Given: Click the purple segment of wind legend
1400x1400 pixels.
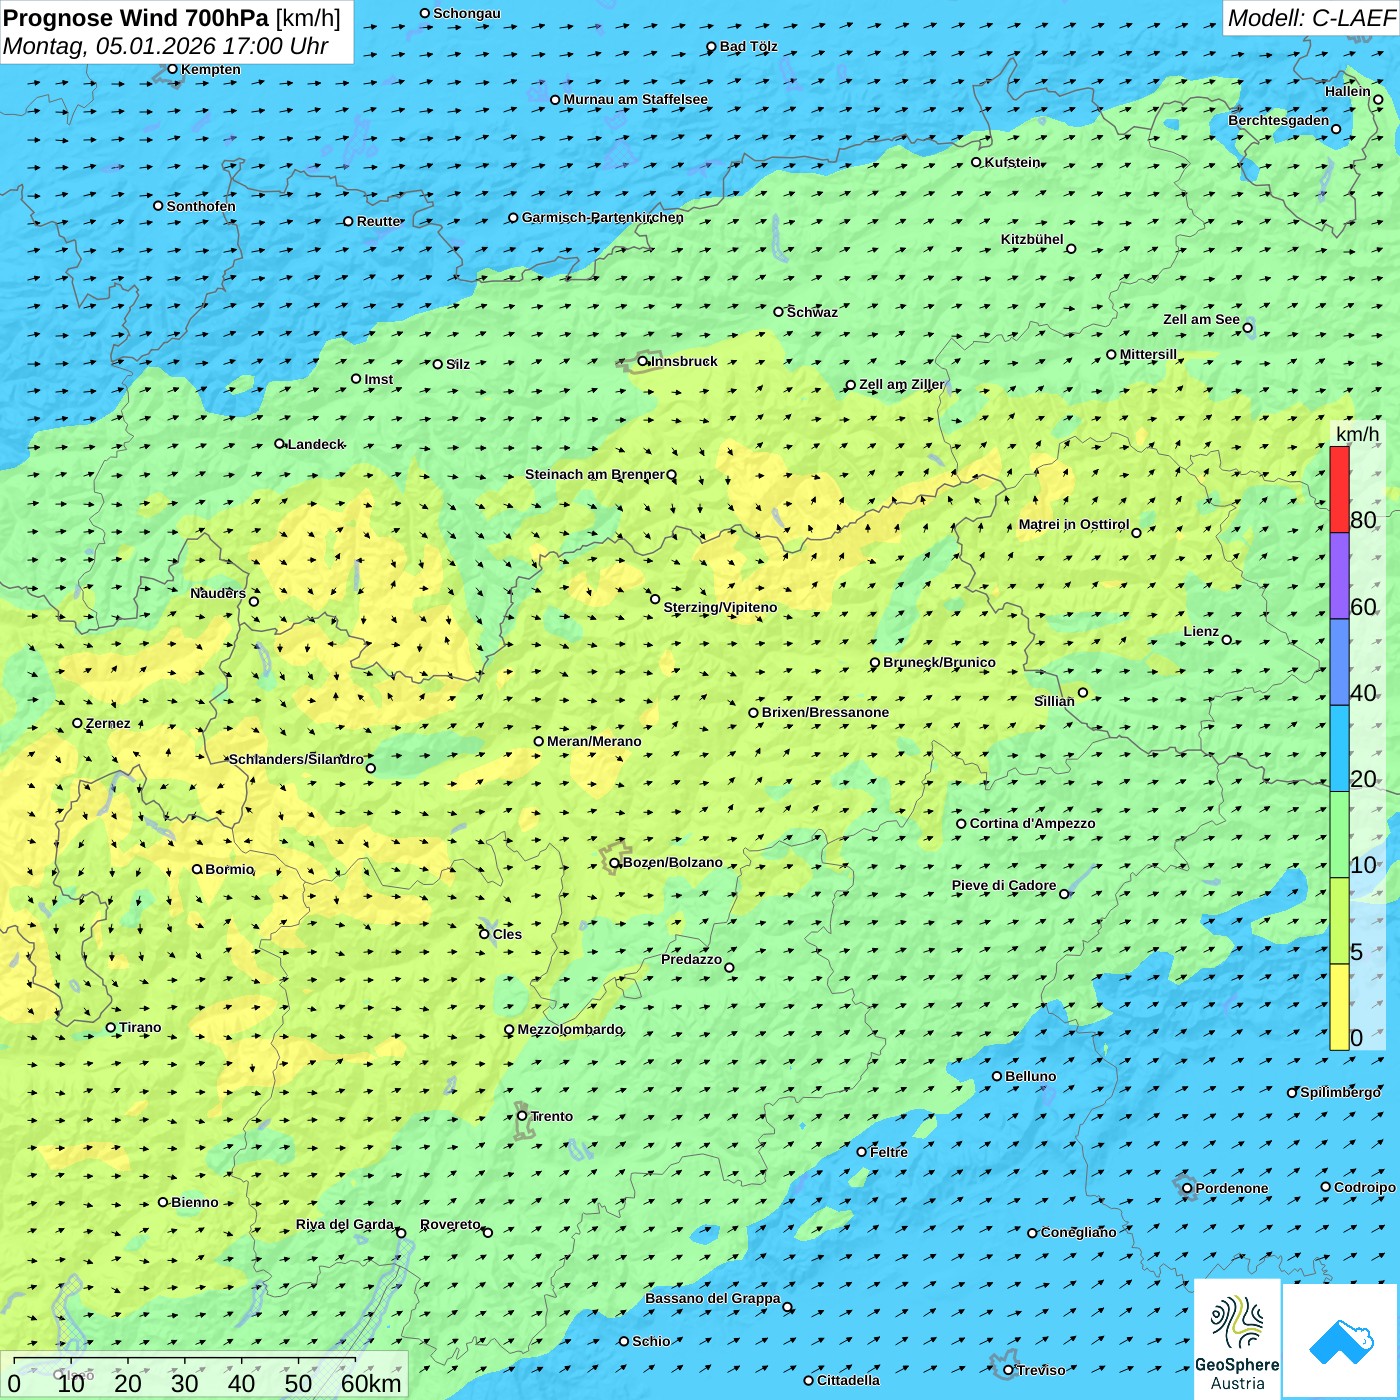Looking at the screenshot, I should tap(1339, 575).
